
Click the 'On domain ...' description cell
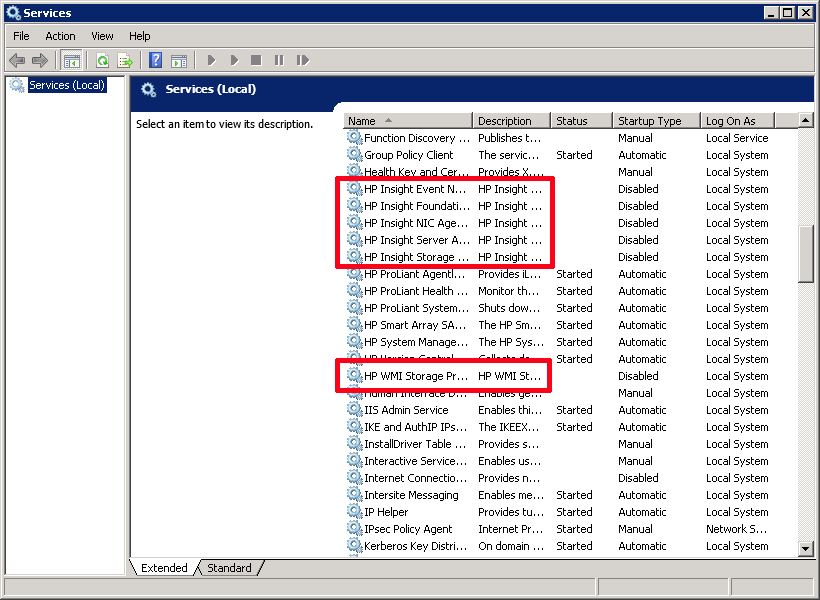[511, 546]
